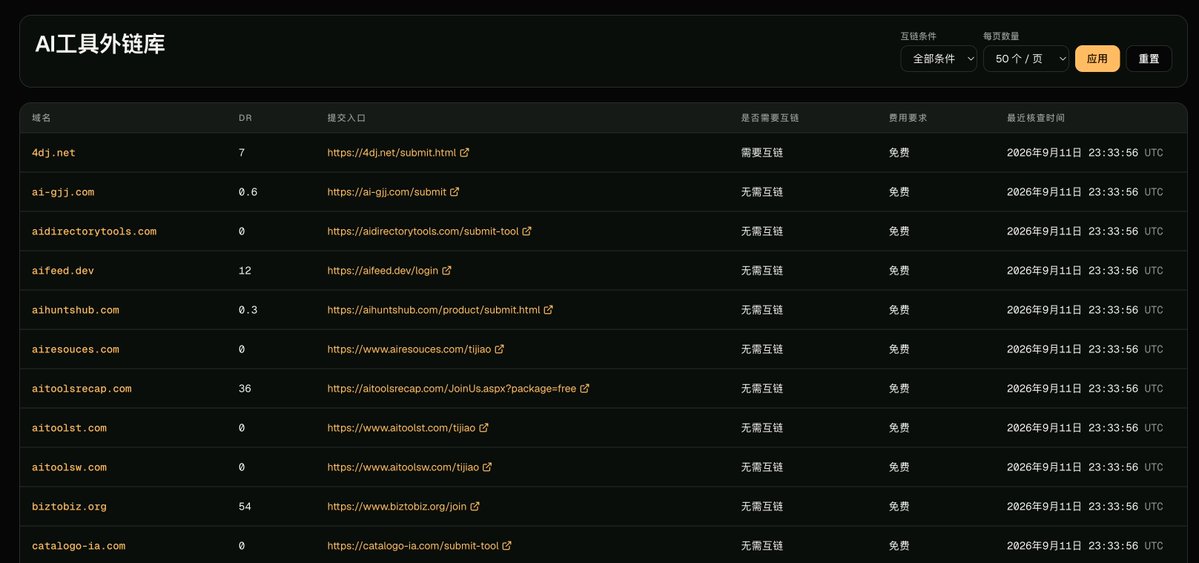Click DR value 0.3 in aihuntshub.com row
1199x563 pixels.
point(248,310)
